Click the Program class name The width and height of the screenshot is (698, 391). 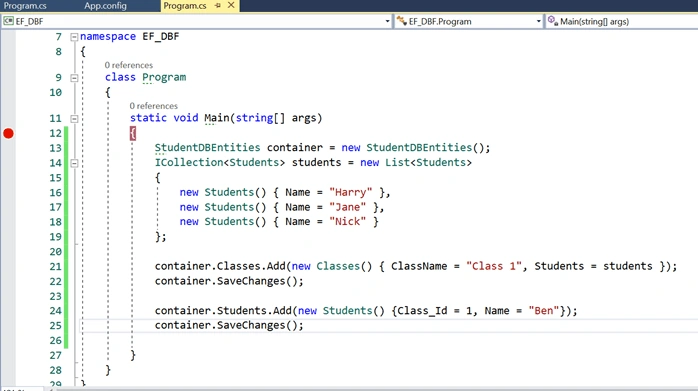pyautogui.click(x=164, y=77)
